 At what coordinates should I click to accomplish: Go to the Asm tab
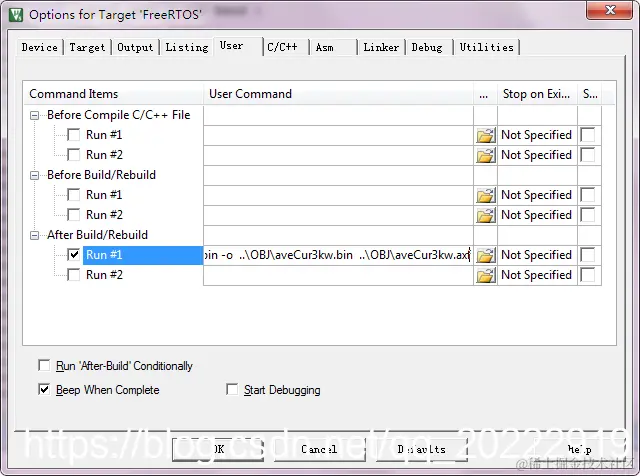click(x=331, y=47)
